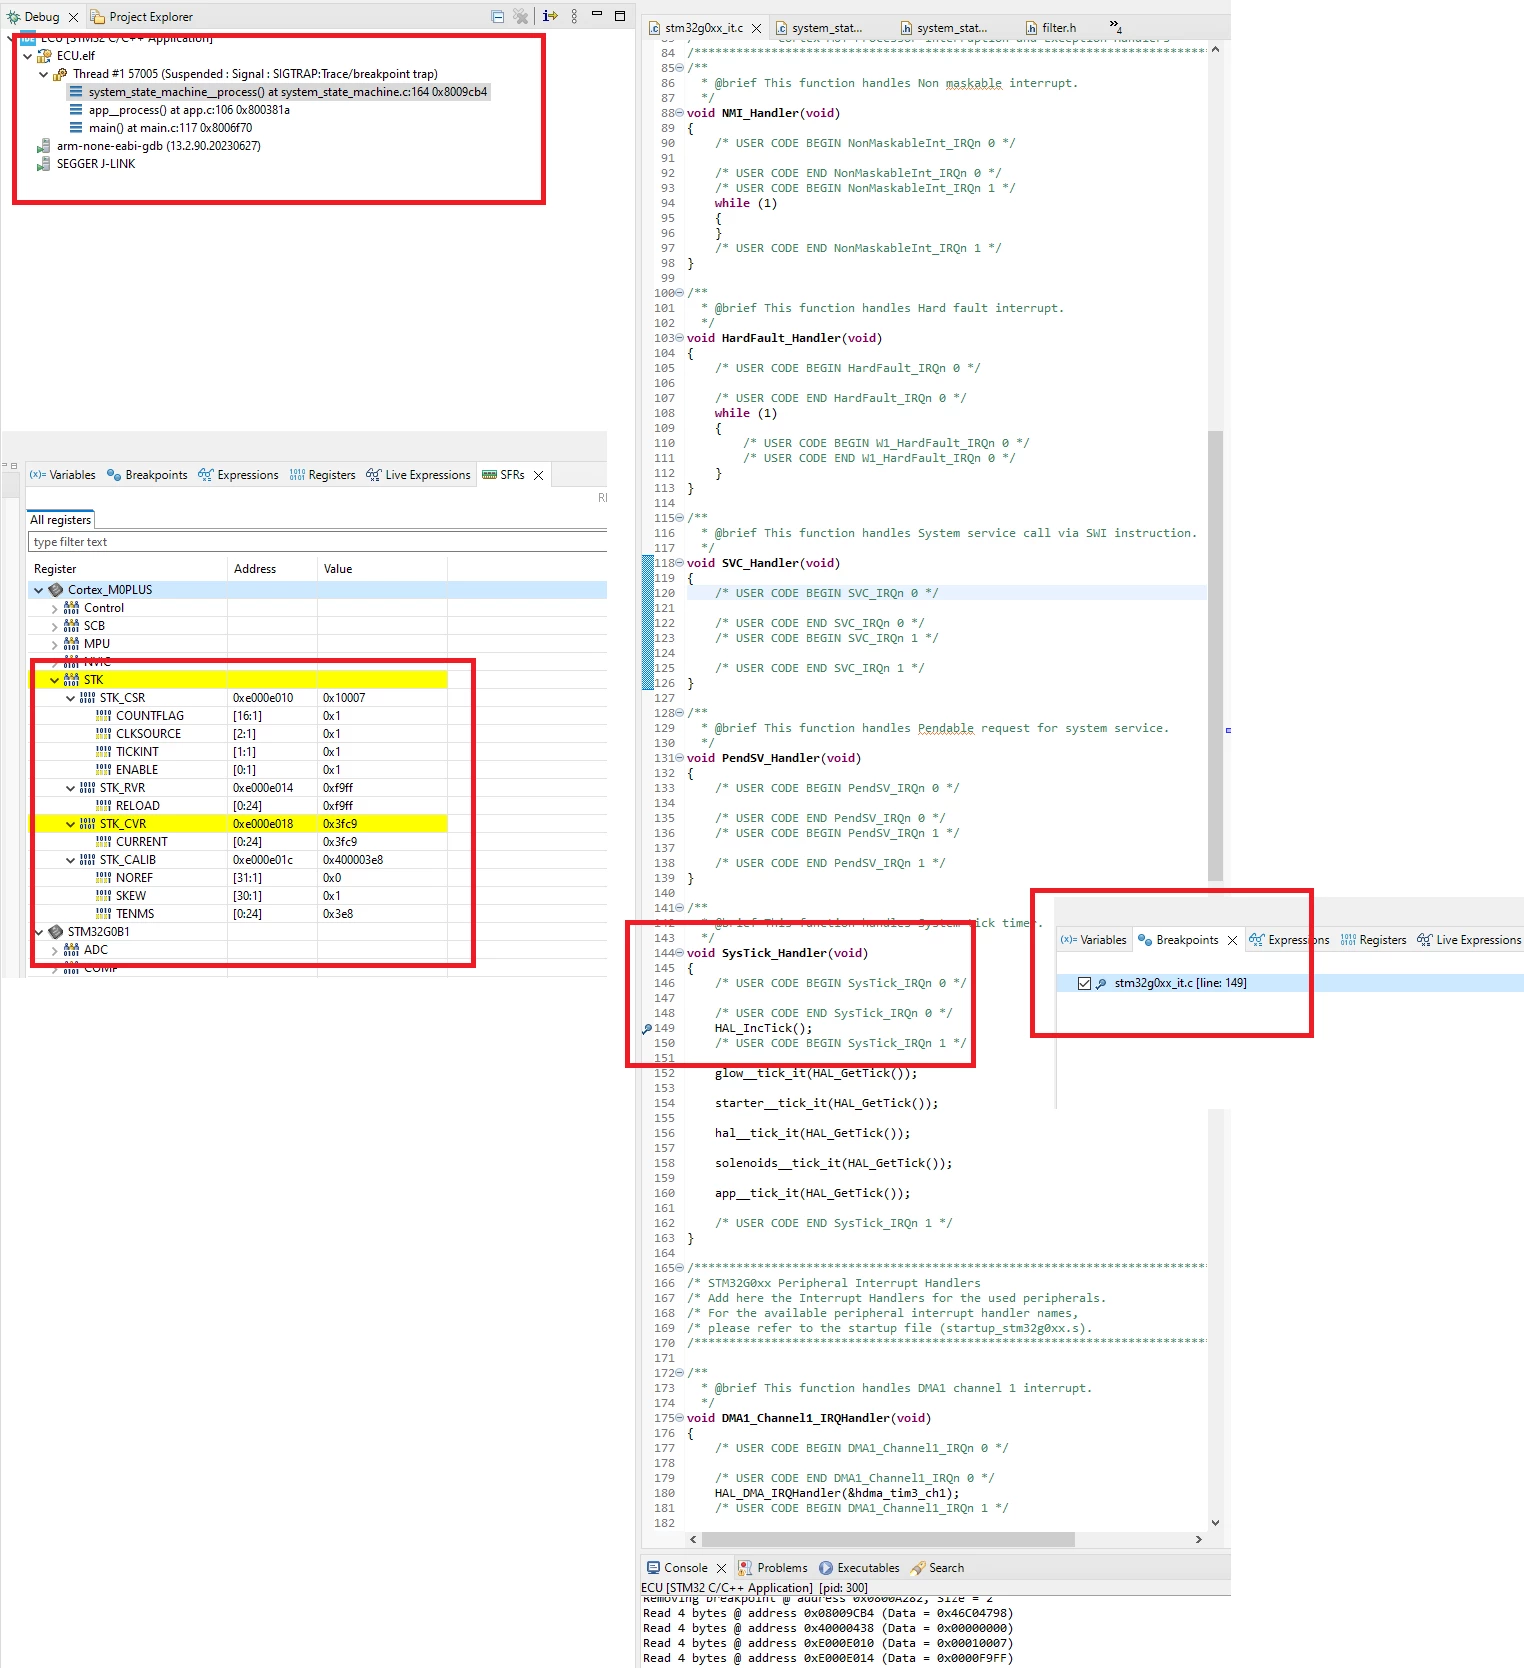Collapse the STK_CSR register node

pos(70,698)
